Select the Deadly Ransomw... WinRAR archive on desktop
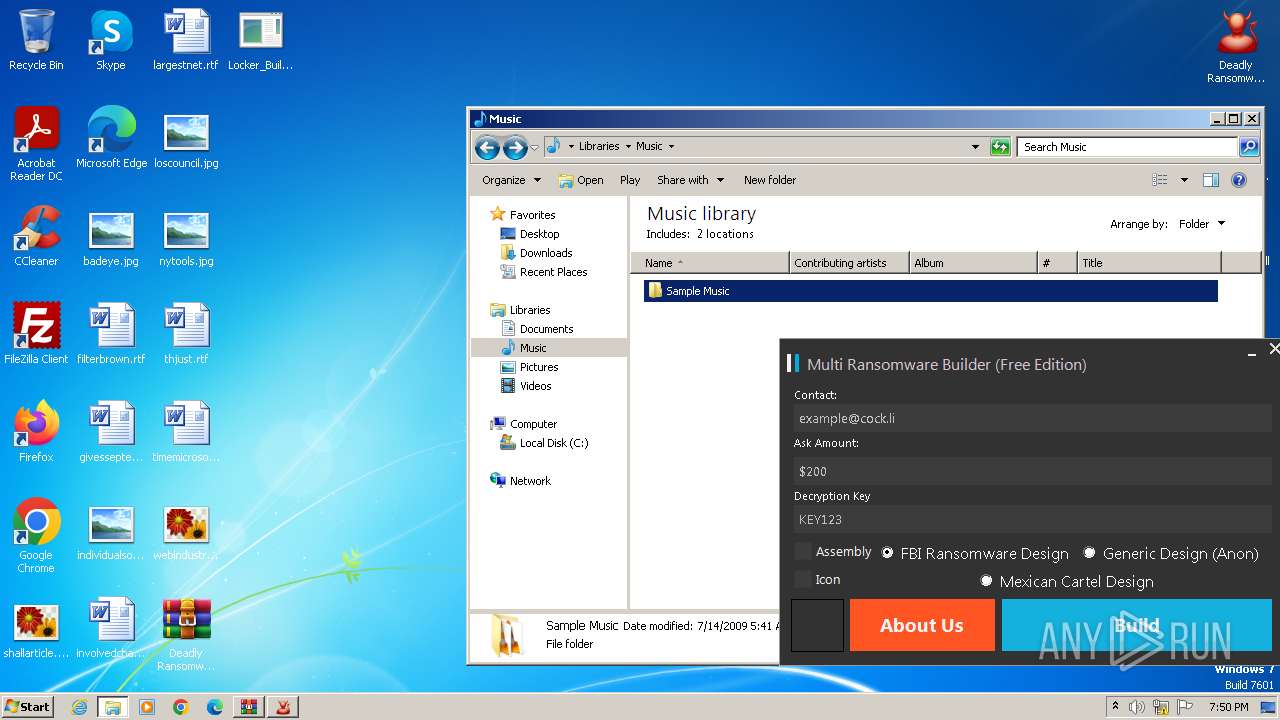1280x720 pixels. [x=186, y=634]
